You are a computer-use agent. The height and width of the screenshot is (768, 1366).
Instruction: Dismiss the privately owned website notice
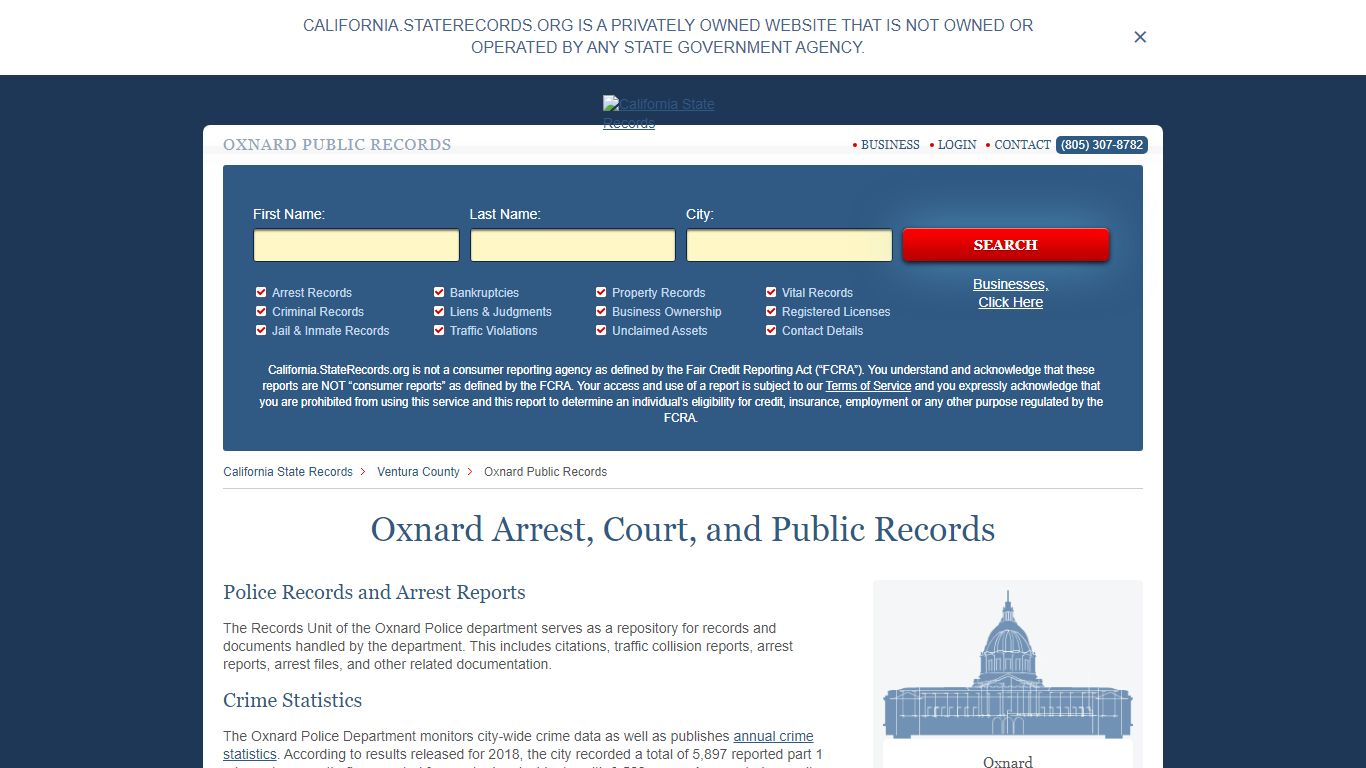1140,37
